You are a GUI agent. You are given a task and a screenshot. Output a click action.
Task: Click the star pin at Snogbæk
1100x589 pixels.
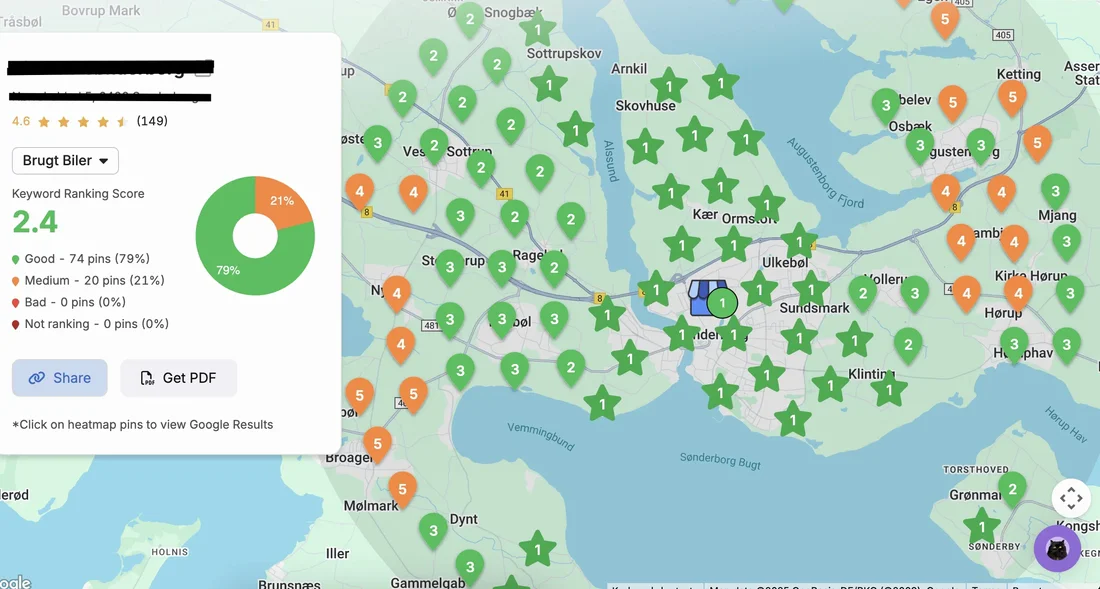pos(538,30)
